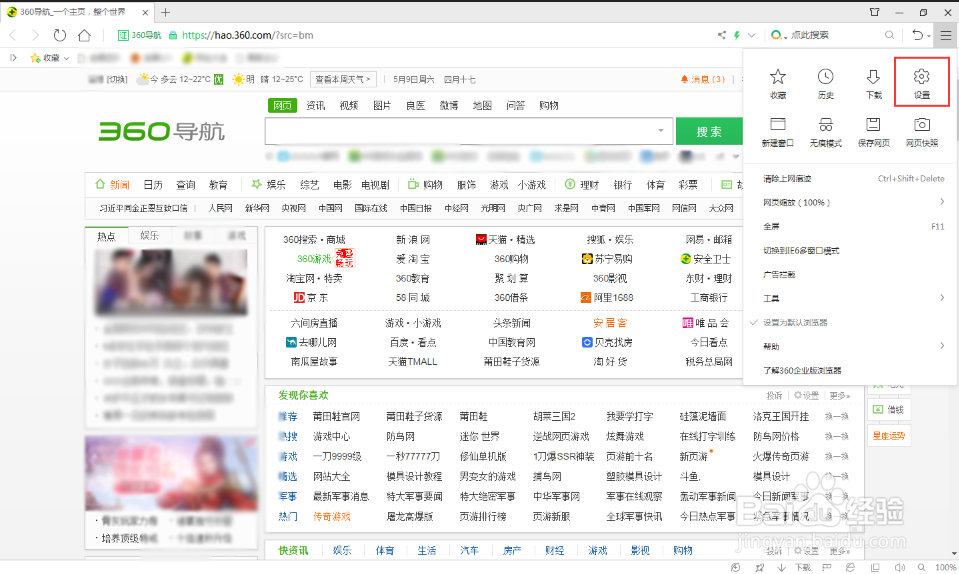Open a new tab with plus button

(166, 12)
